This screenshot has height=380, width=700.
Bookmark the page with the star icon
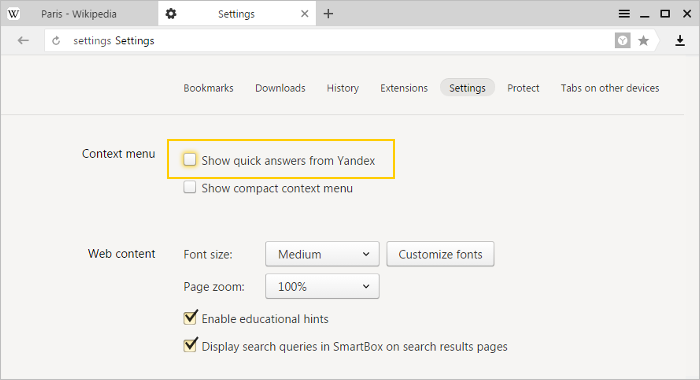pyautogui.click(x=643, y=41)
